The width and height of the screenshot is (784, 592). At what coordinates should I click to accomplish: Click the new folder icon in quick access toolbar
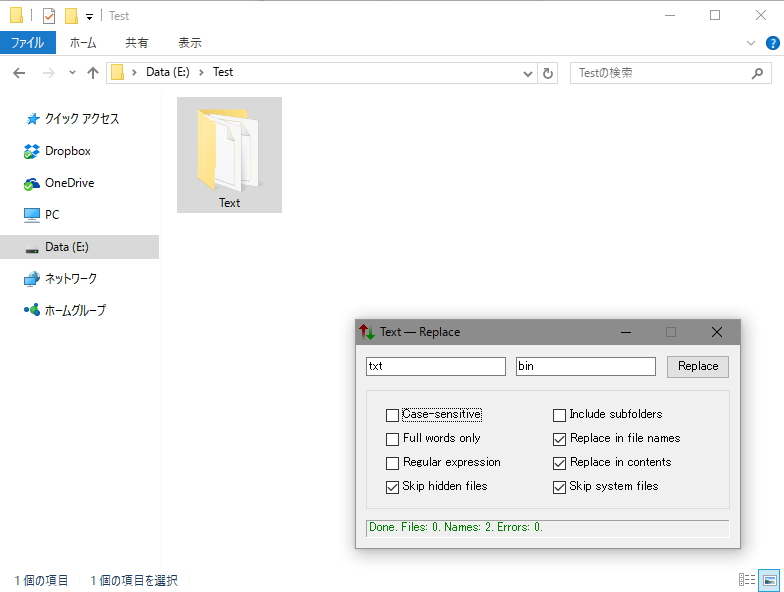click(71, 16)
